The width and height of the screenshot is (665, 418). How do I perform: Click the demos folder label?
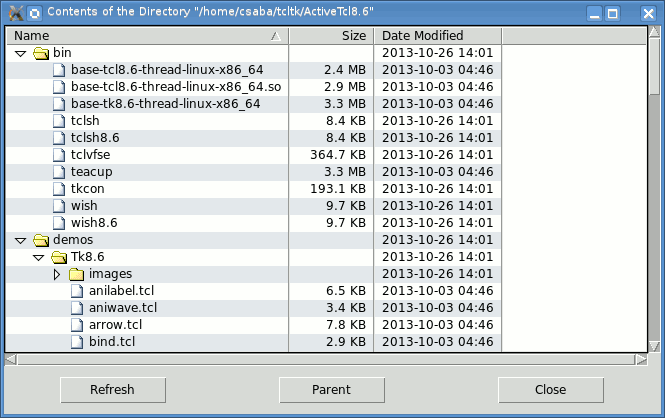73,240
